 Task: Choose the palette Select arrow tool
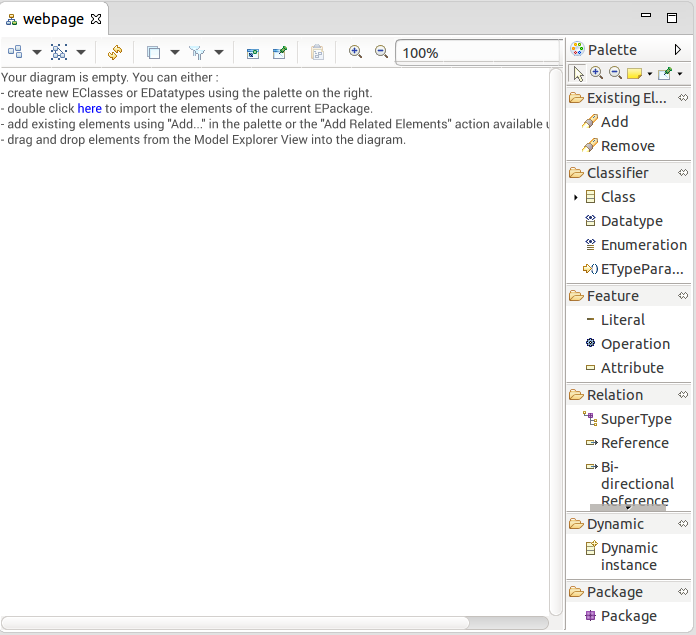pos(578,74)
